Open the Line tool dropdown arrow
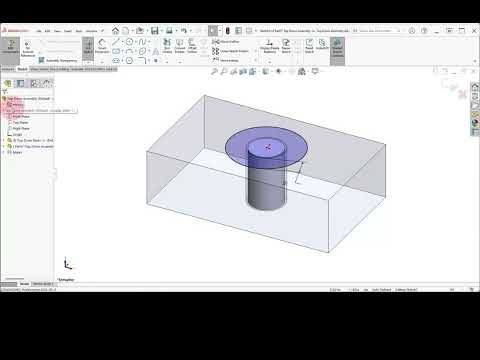Viewport: 480px width, 360px height. point(122,42)
